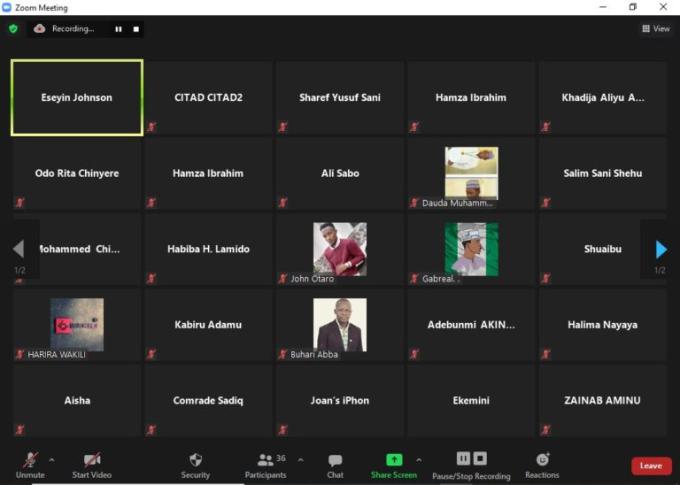Pause recording via top recording indicator
The width and height of the screenshot is (680, 485).
click(118, 29)
